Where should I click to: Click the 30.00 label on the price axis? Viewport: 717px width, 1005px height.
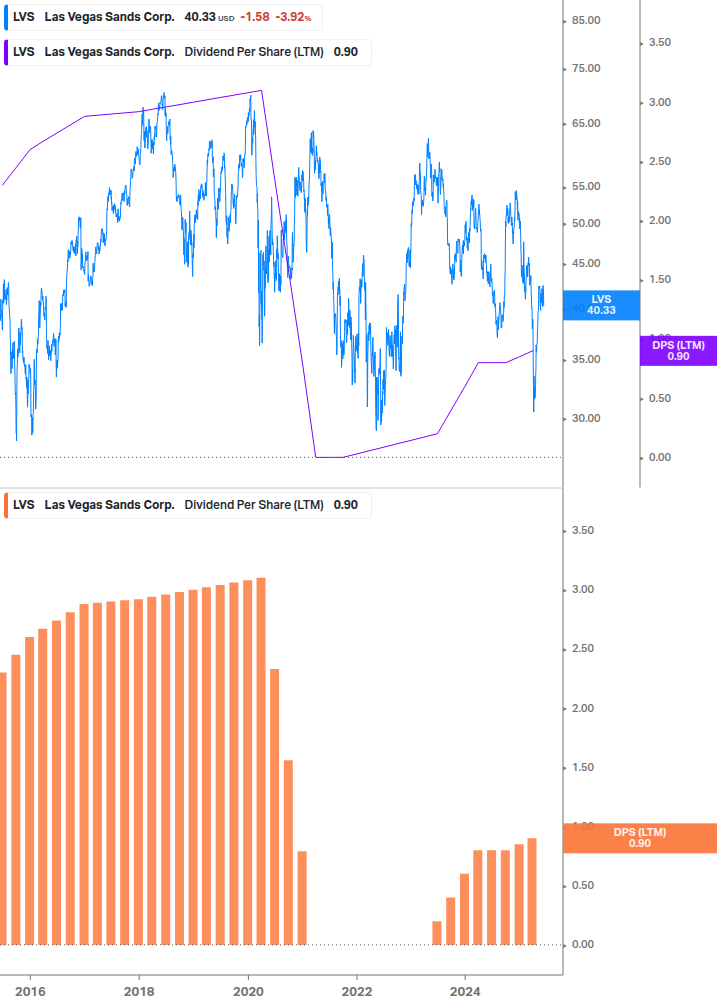[x=586, y=419]
